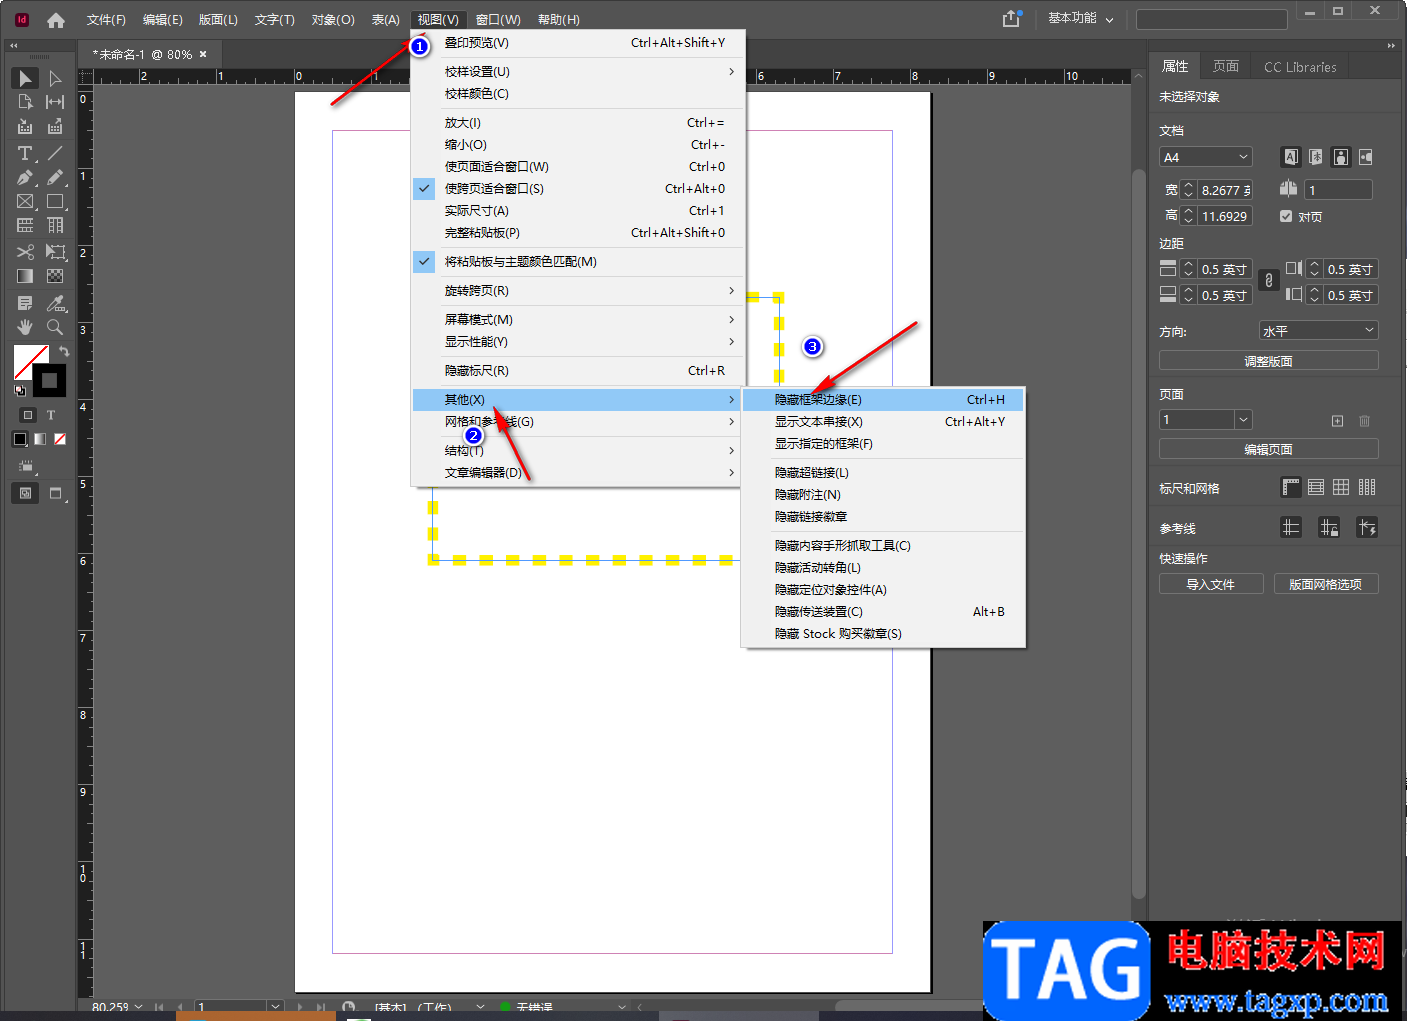Viewport: 1407px width, 1021px height.
Task: Switch to the 页面 panel tab
Action: tap(1226, 66)
